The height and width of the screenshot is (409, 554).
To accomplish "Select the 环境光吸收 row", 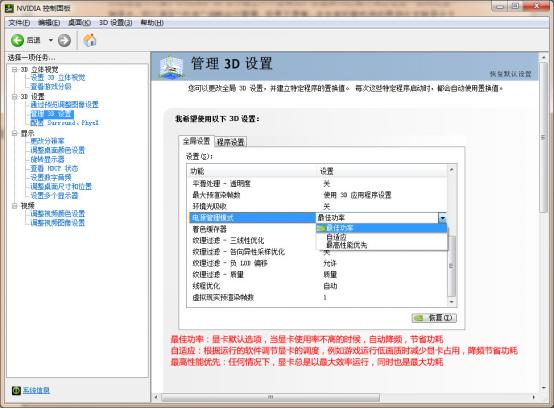I will 318,206.
